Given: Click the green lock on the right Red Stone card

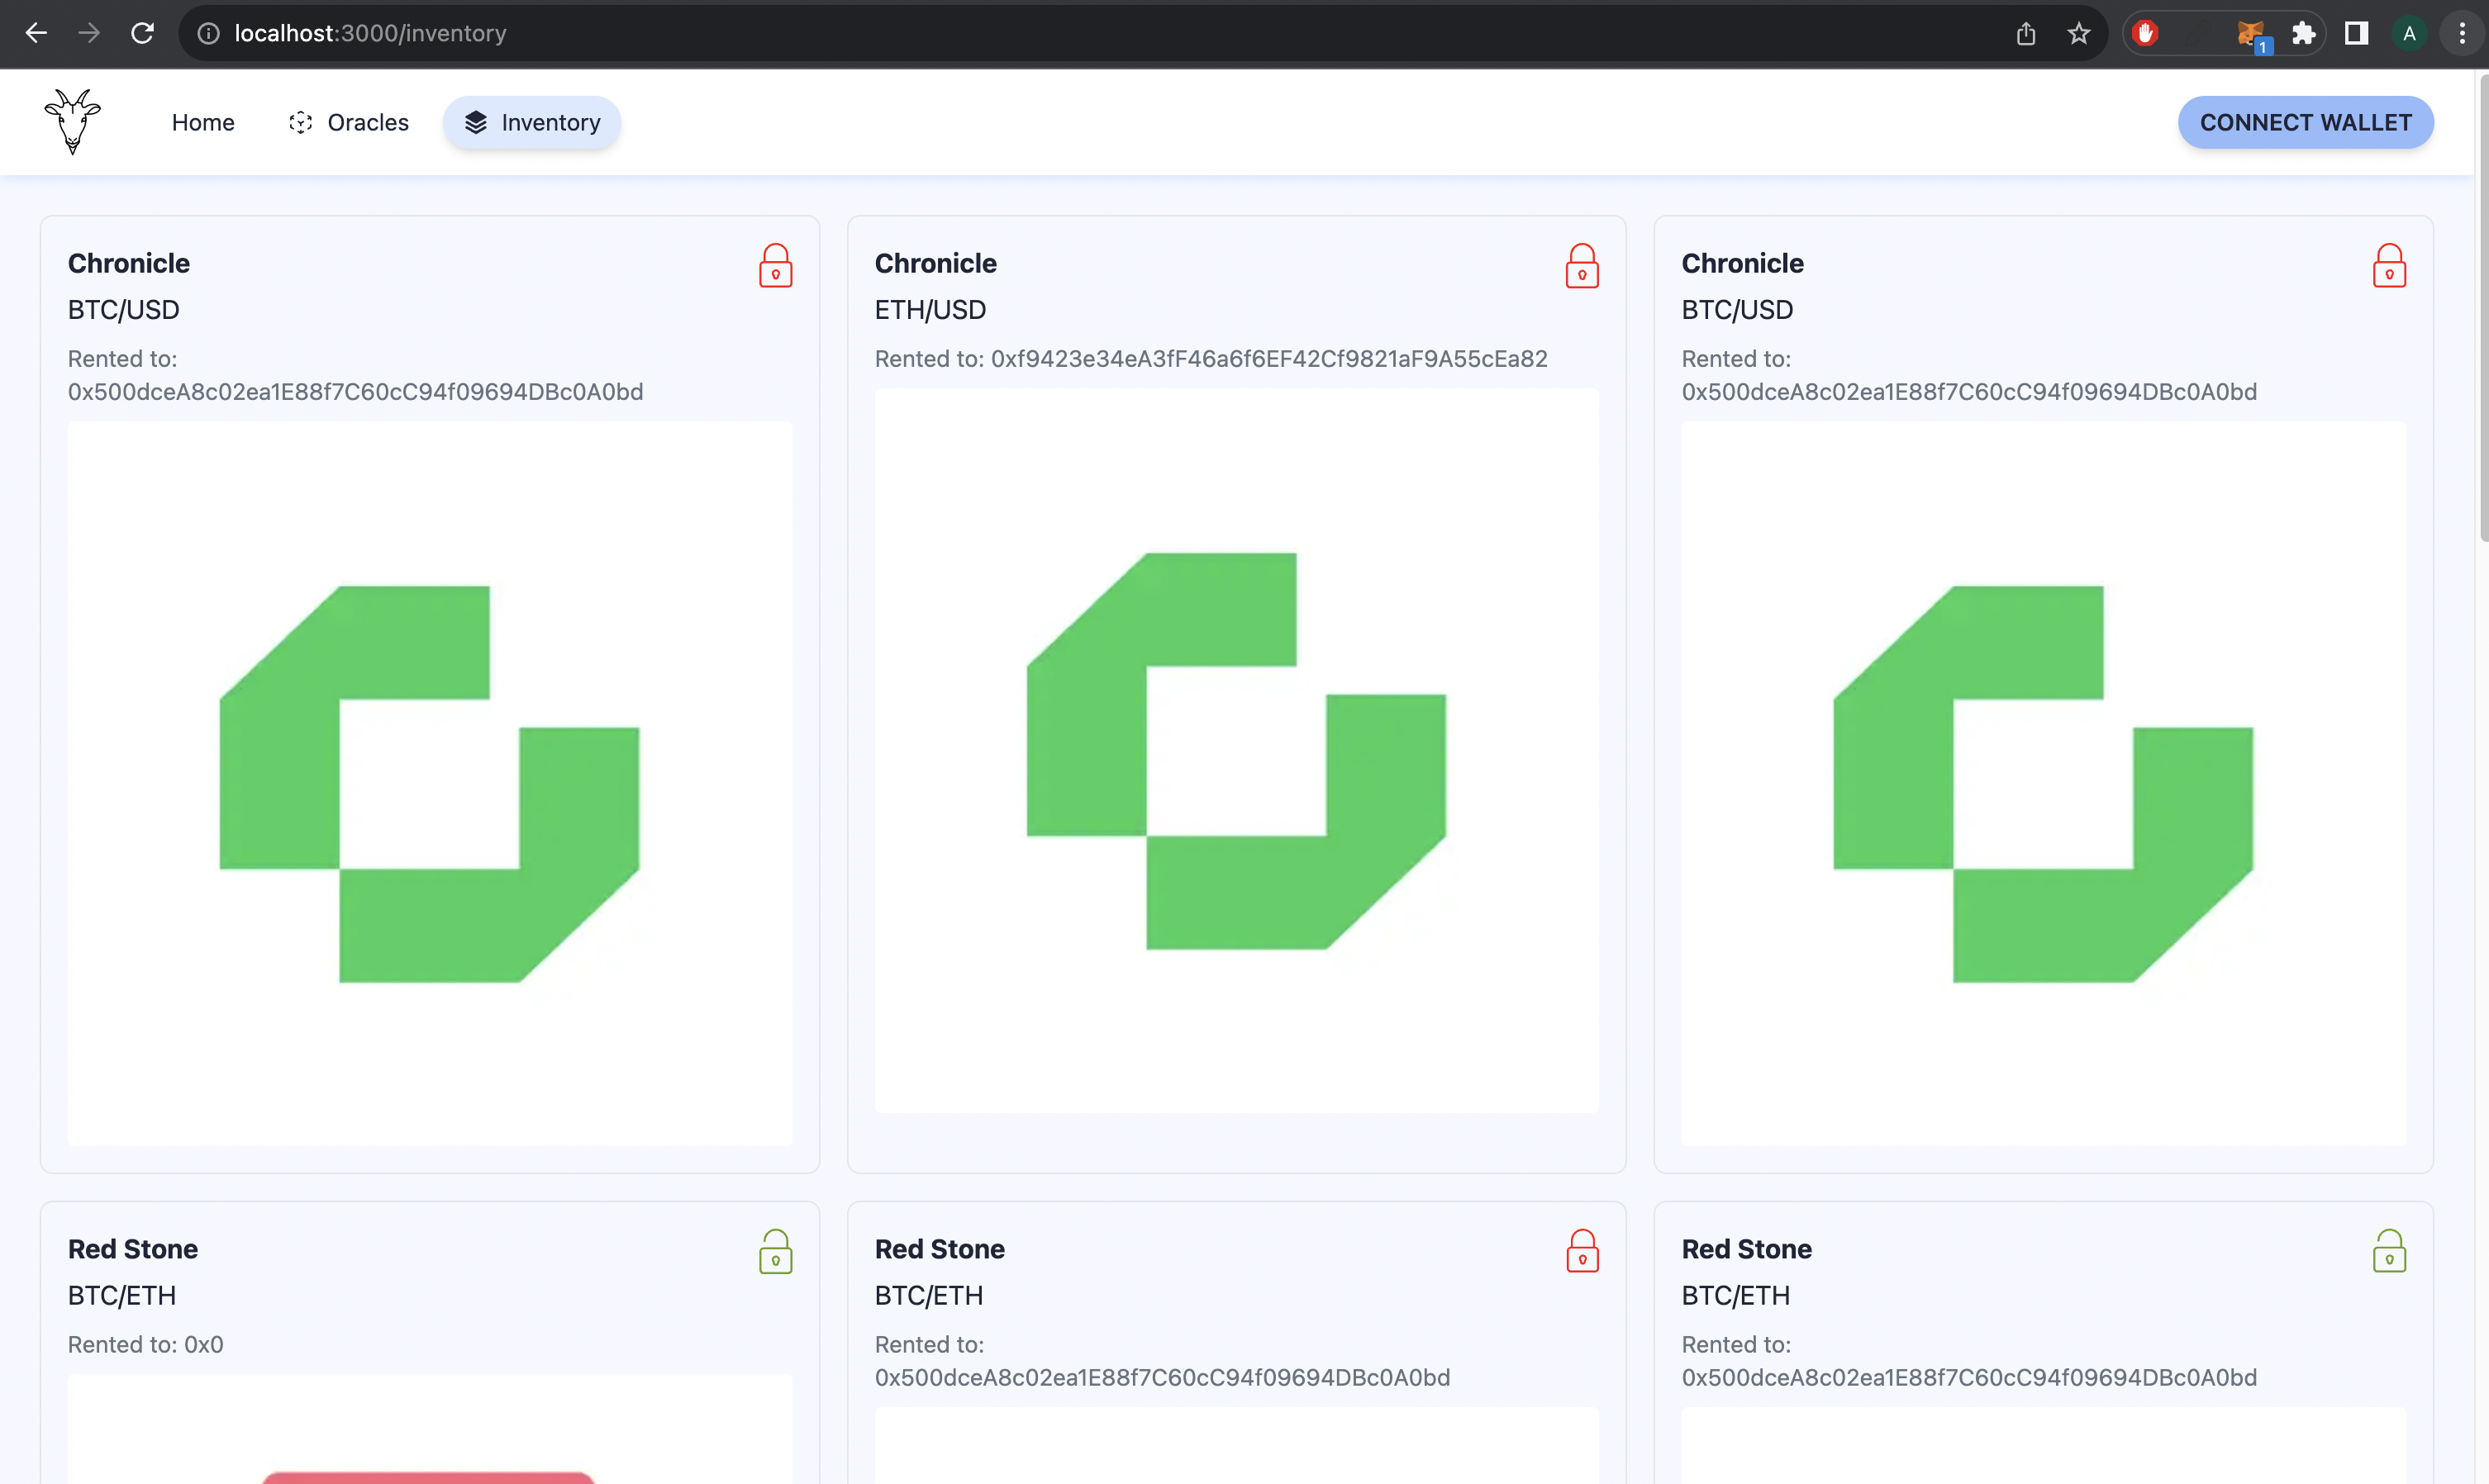Looking at the screenshot, I should coord(2388,1251).
